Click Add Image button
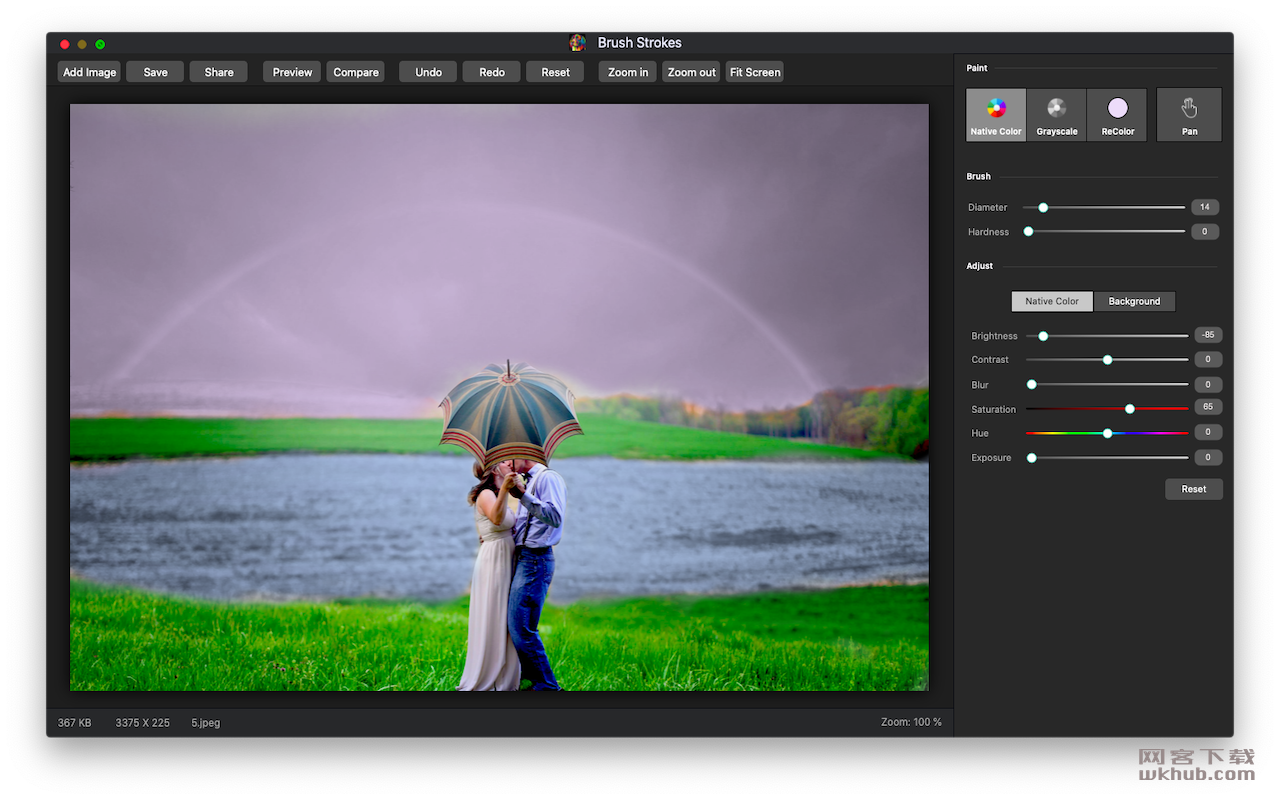Screen dimensions: 1280x800 click(89, 72)
